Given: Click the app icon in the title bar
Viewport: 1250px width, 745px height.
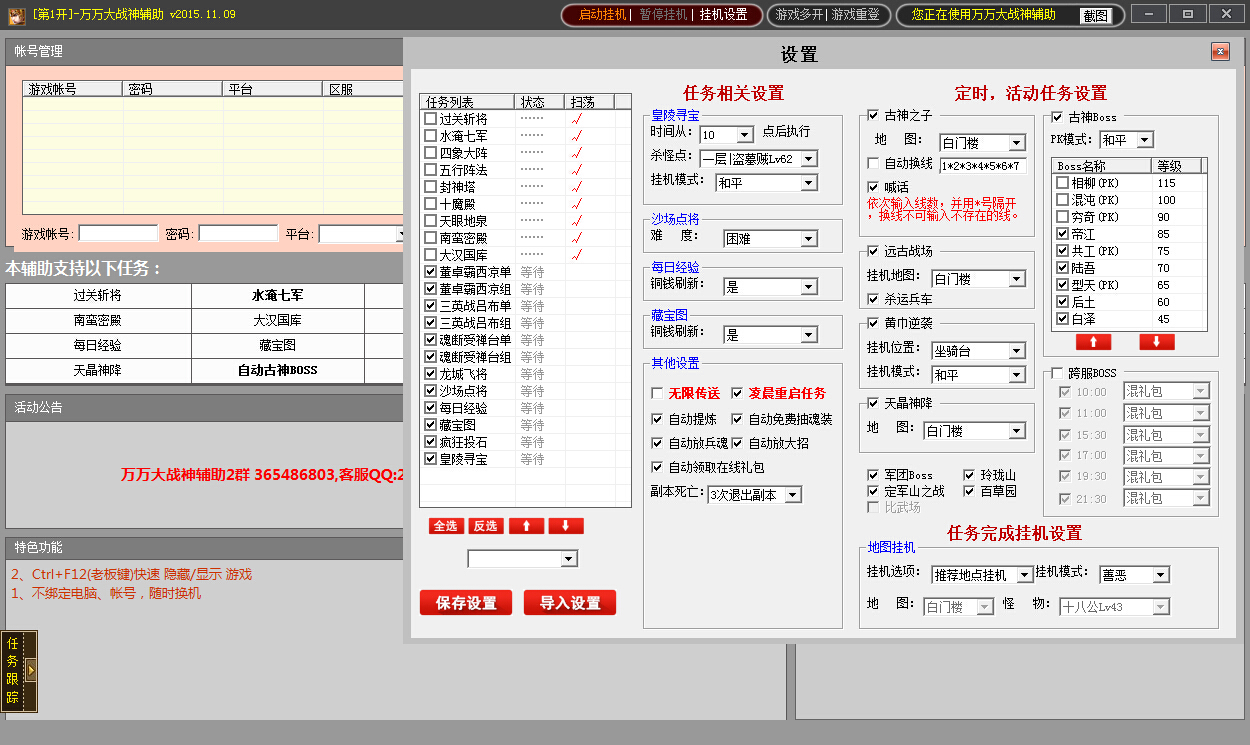Looking at the screenshot, I should 15,14.
